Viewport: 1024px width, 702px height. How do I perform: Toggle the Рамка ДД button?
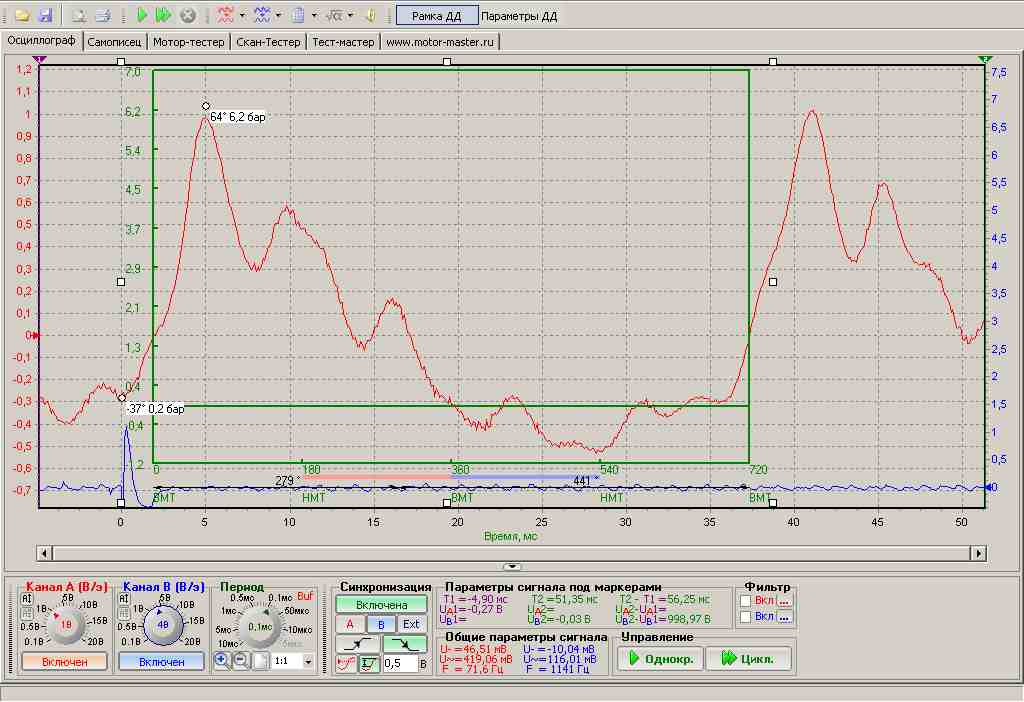[437, 16]
